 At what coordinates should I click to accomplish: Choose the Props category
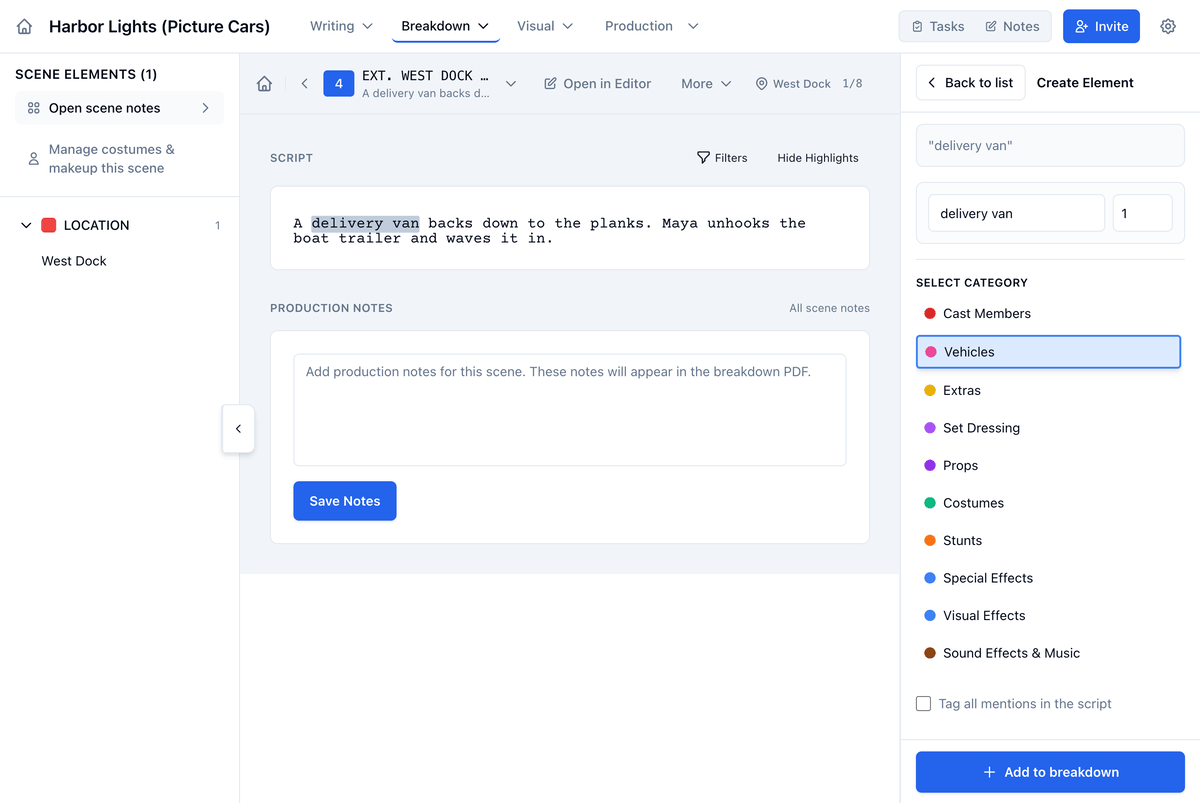[x=1048, y=466]
